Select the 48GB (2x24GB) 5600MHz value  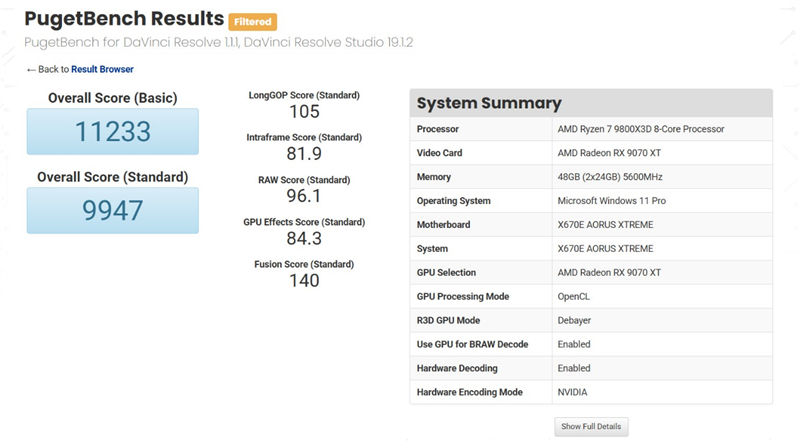click(610, 177)
